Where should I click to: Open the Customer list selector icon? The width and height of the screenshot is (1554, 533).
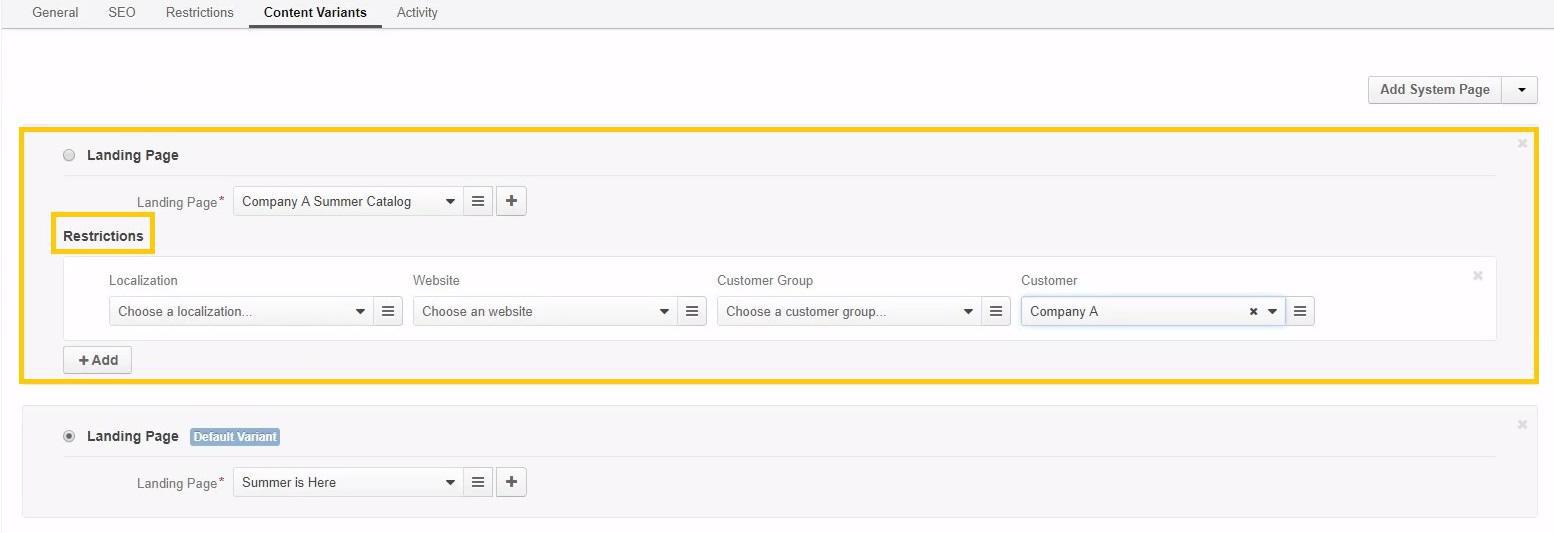point(1300,311)
